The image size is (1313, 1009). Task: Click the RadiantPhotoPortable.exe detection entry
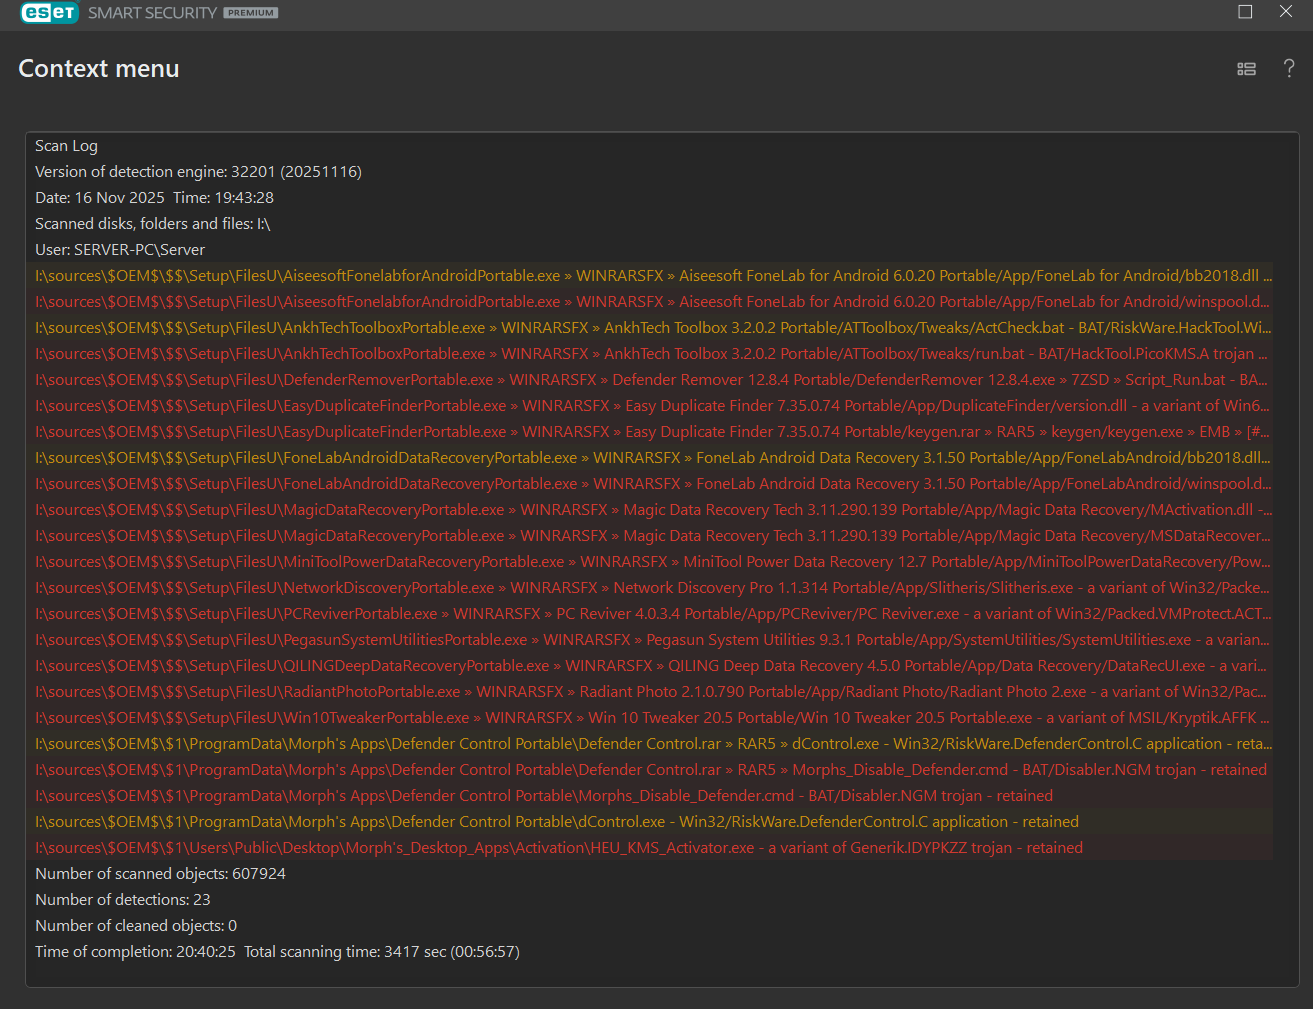coord(651,692)
